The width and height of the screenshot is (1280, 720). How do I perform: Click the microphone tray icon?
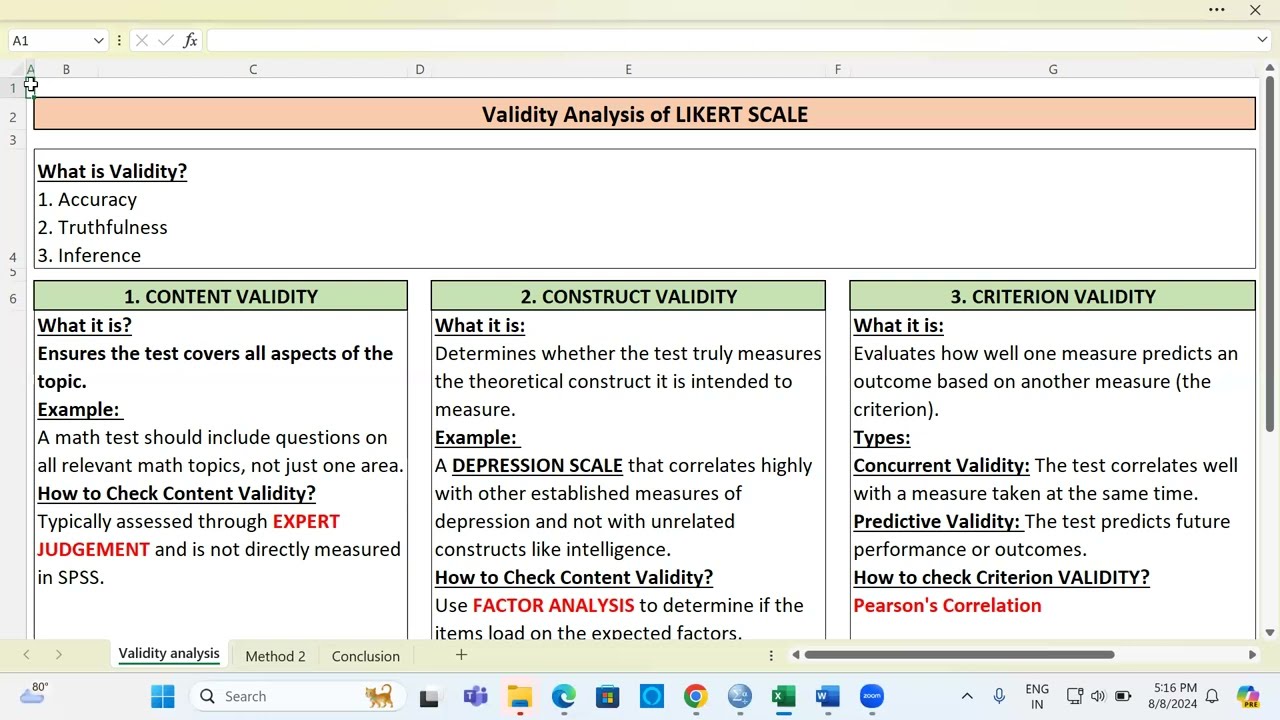point(999,696)
